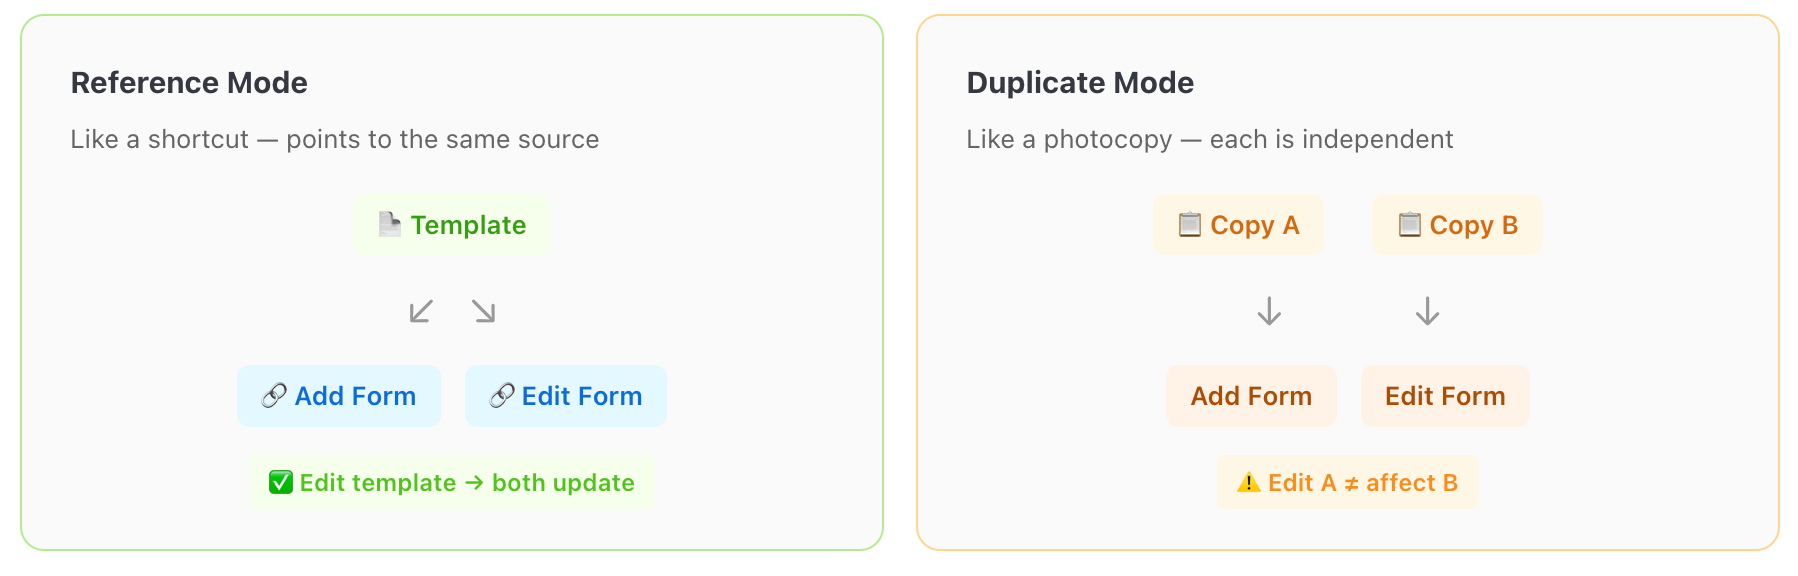Click the Reference Mode heading
Screen dimensions: 1798x576
[x=189, y=83]
